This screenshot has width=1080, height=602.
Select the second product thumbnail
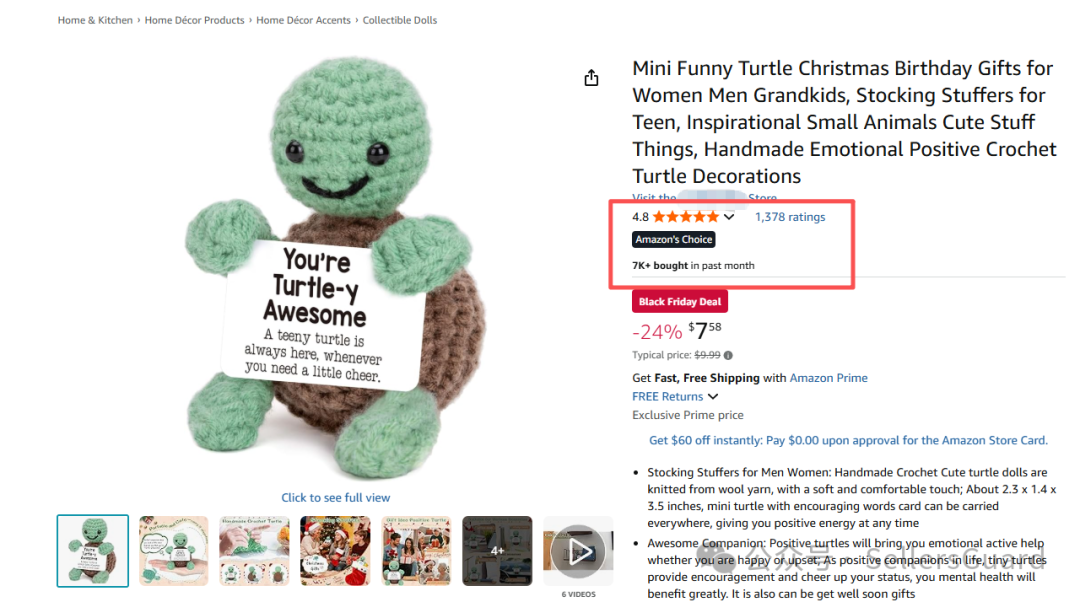174,551
